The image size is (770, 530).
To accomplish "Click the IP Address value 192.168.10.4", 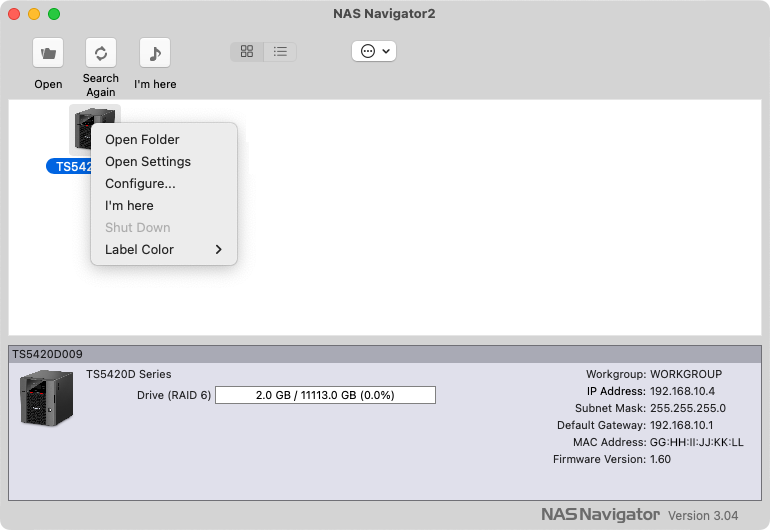I will click(682, 391).
